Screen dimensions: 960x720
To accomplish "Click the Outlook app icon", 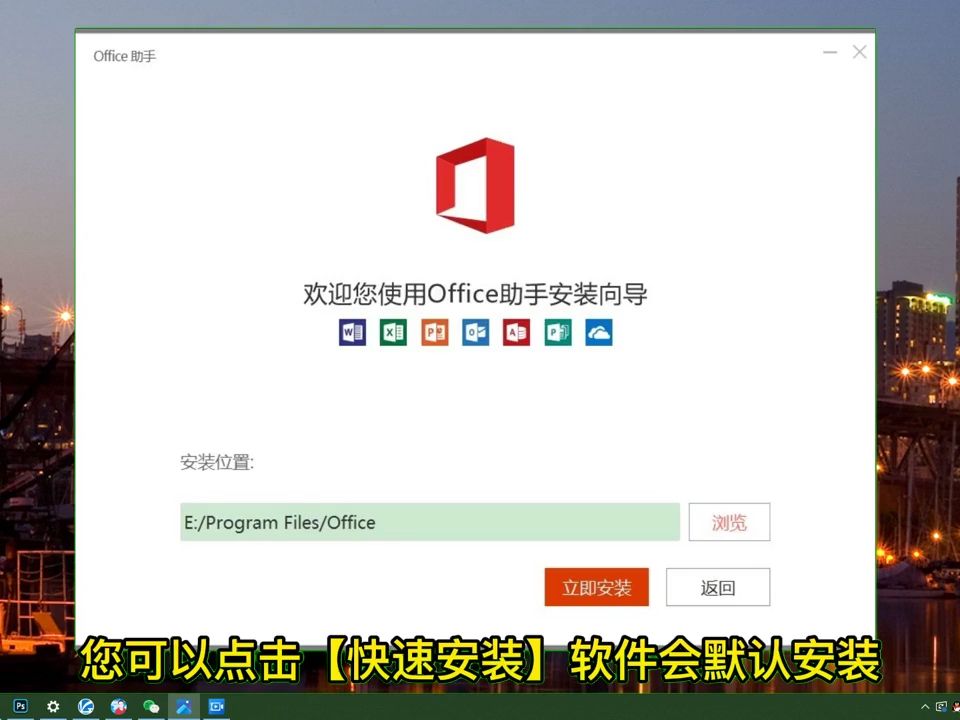I will (476, 332).
